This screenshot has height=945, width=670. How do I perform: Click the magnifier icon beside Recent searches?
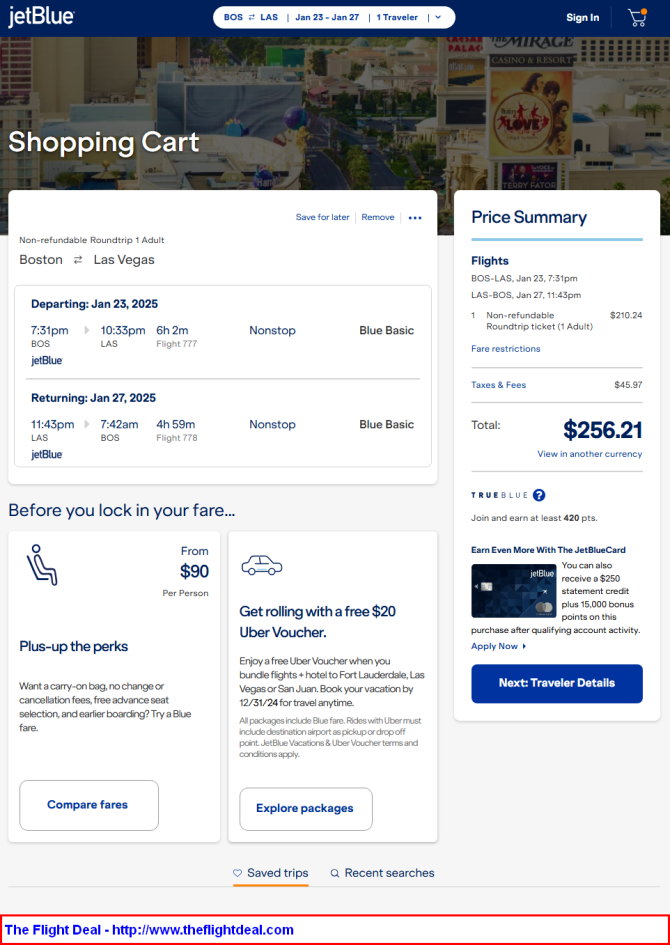click(x=335, y=873)
